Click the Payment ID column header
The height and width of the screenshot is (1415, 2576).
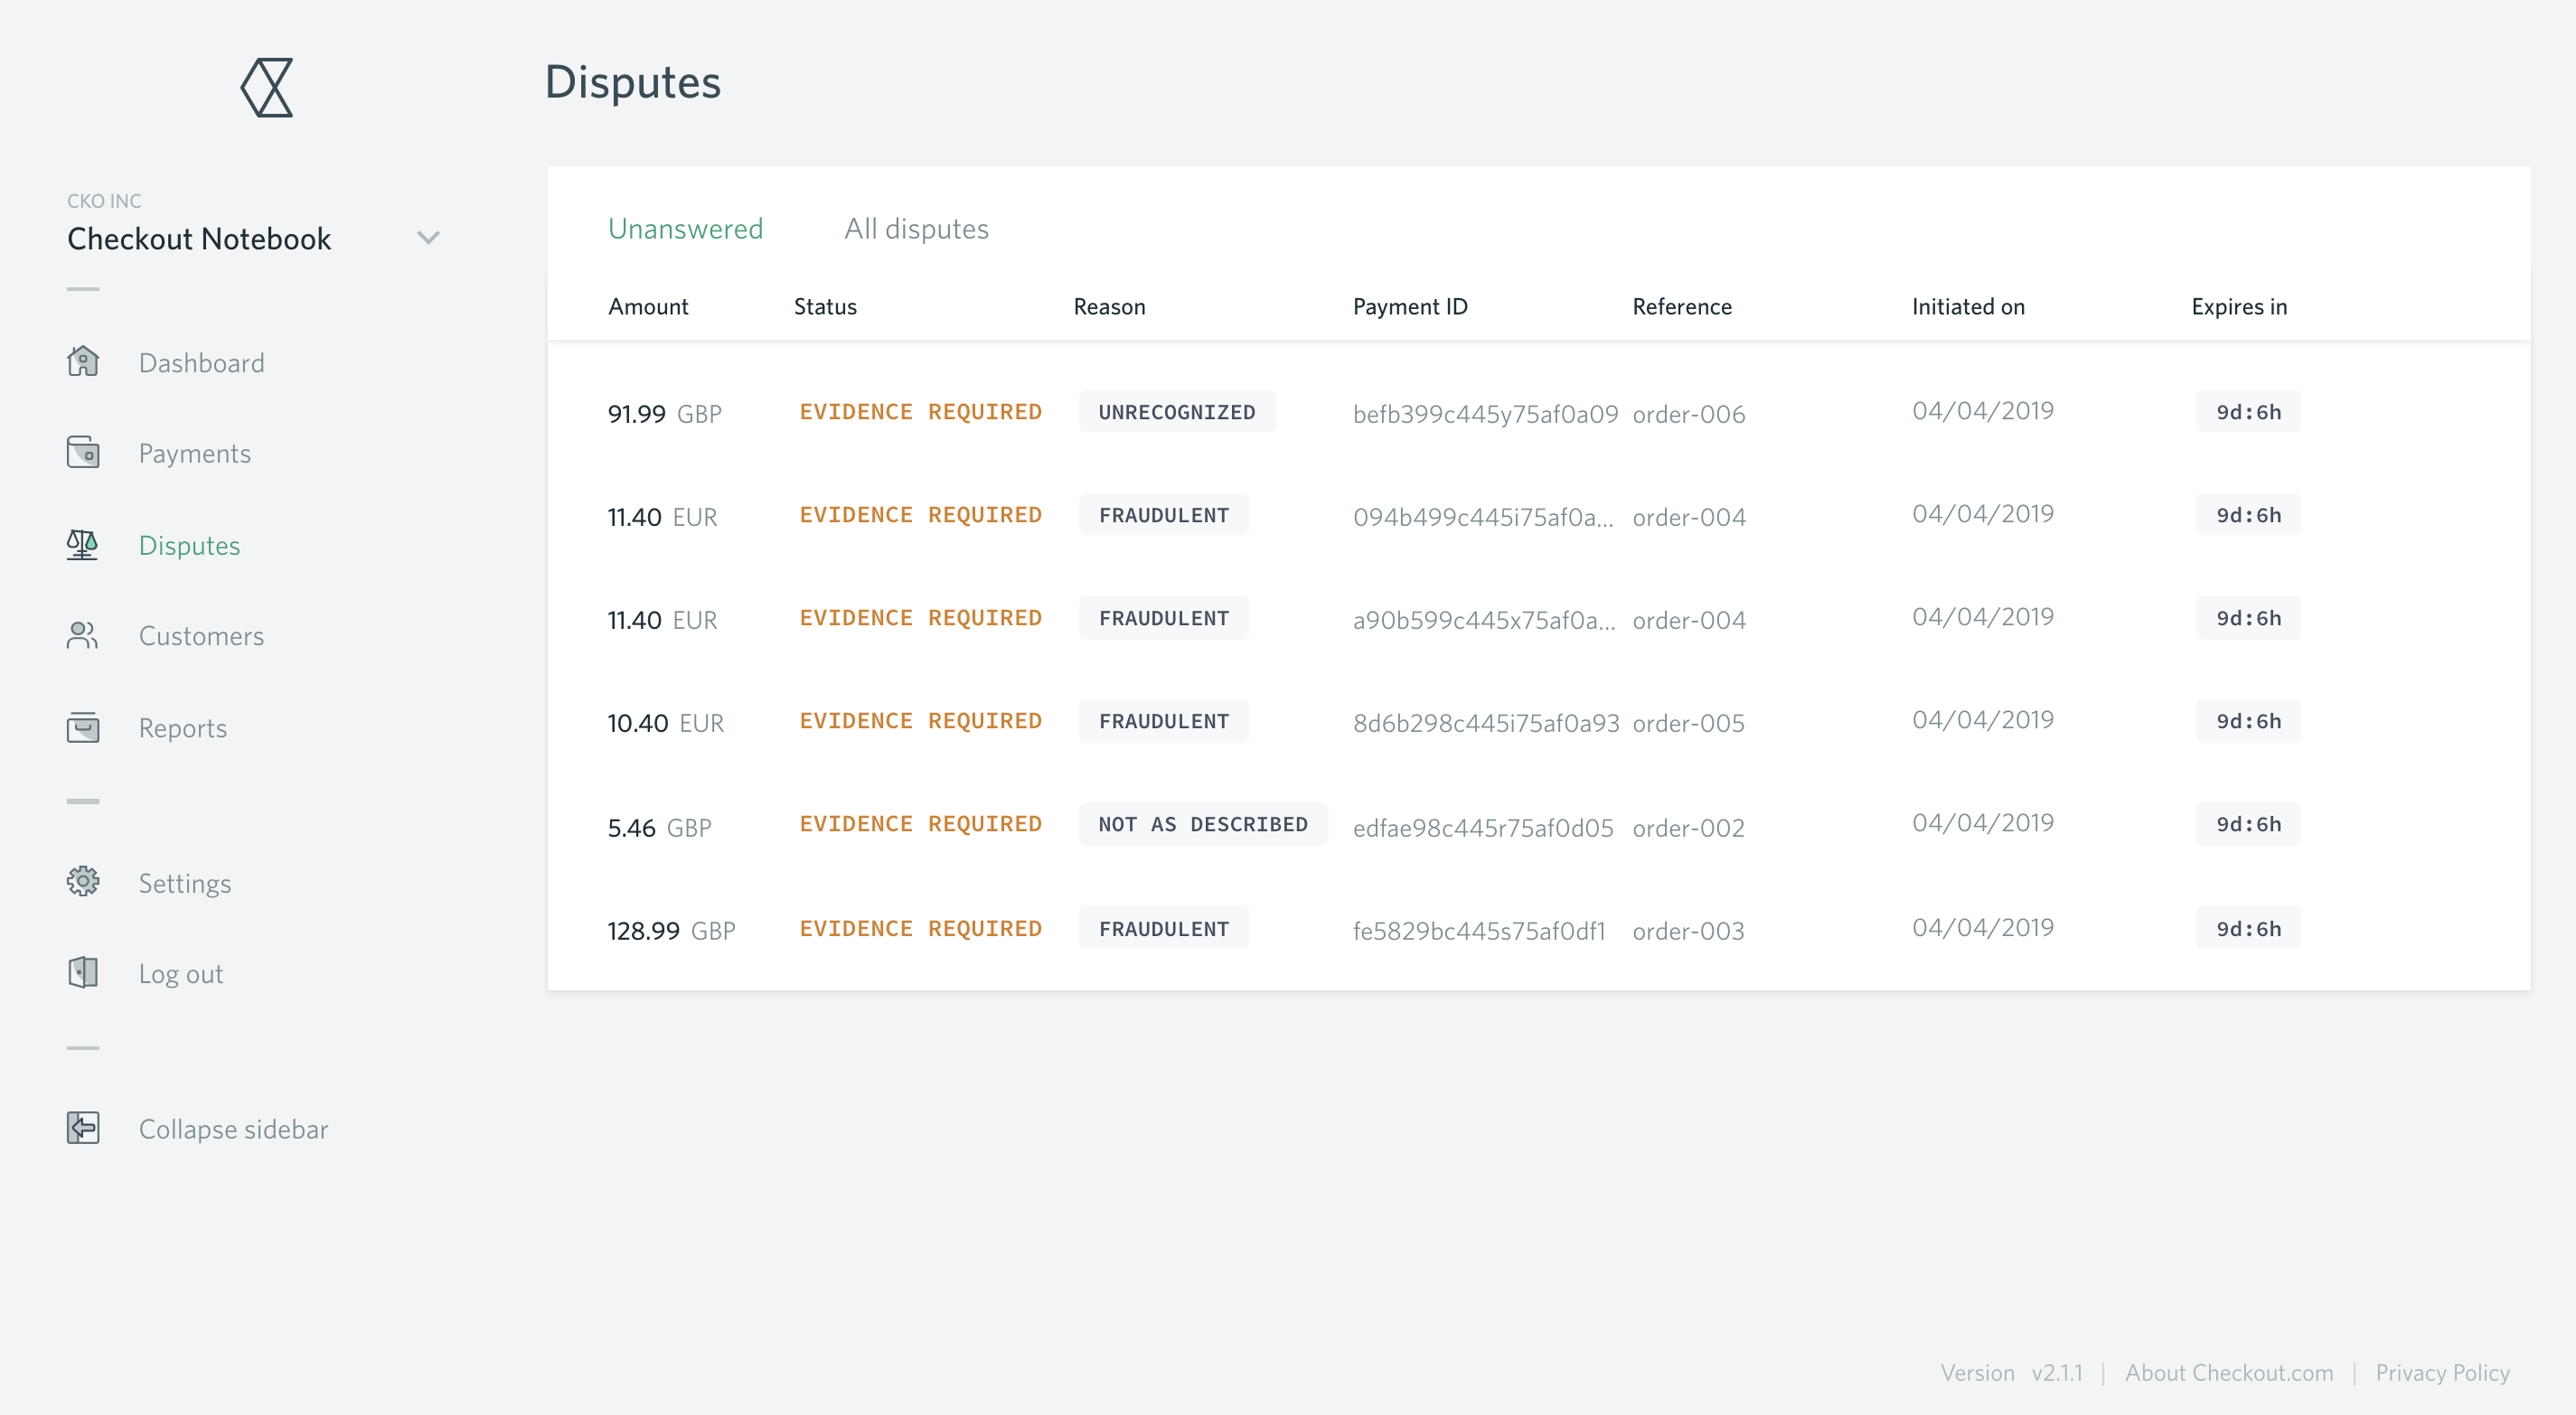pos(1410,306)
